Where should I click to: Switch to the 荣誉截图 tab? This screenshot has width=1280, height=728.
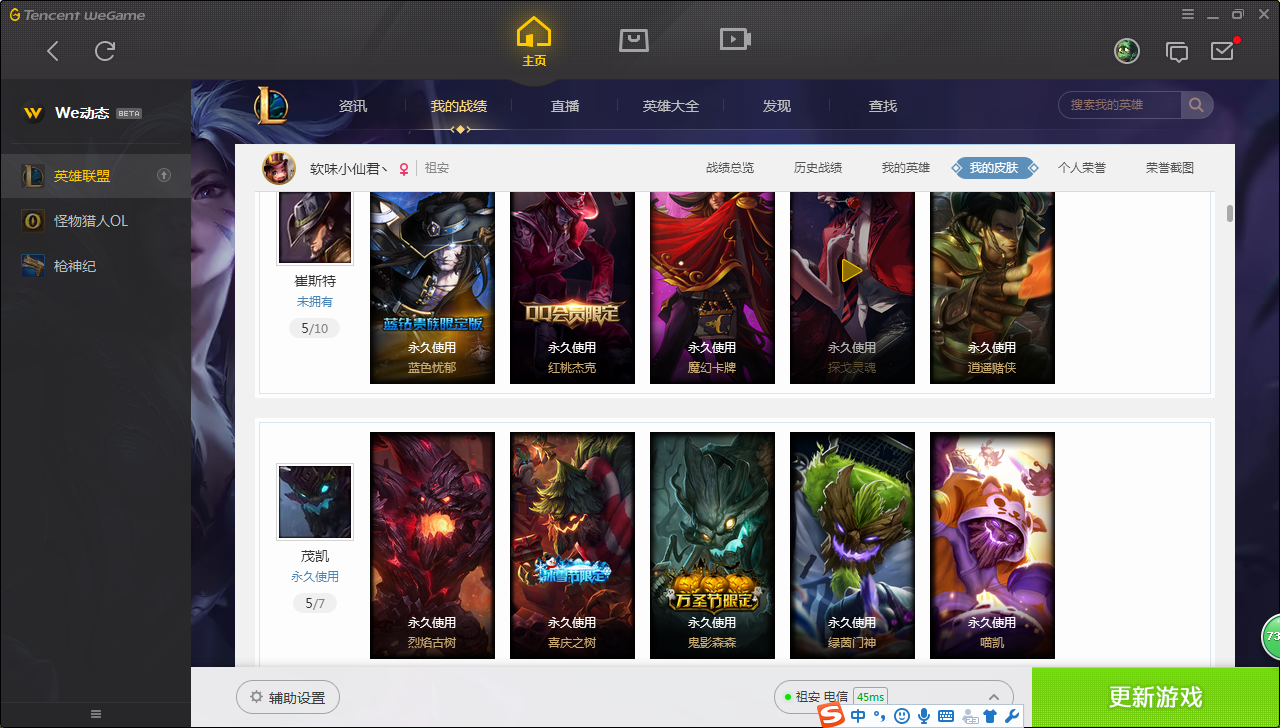click(x=1170, y=168)
